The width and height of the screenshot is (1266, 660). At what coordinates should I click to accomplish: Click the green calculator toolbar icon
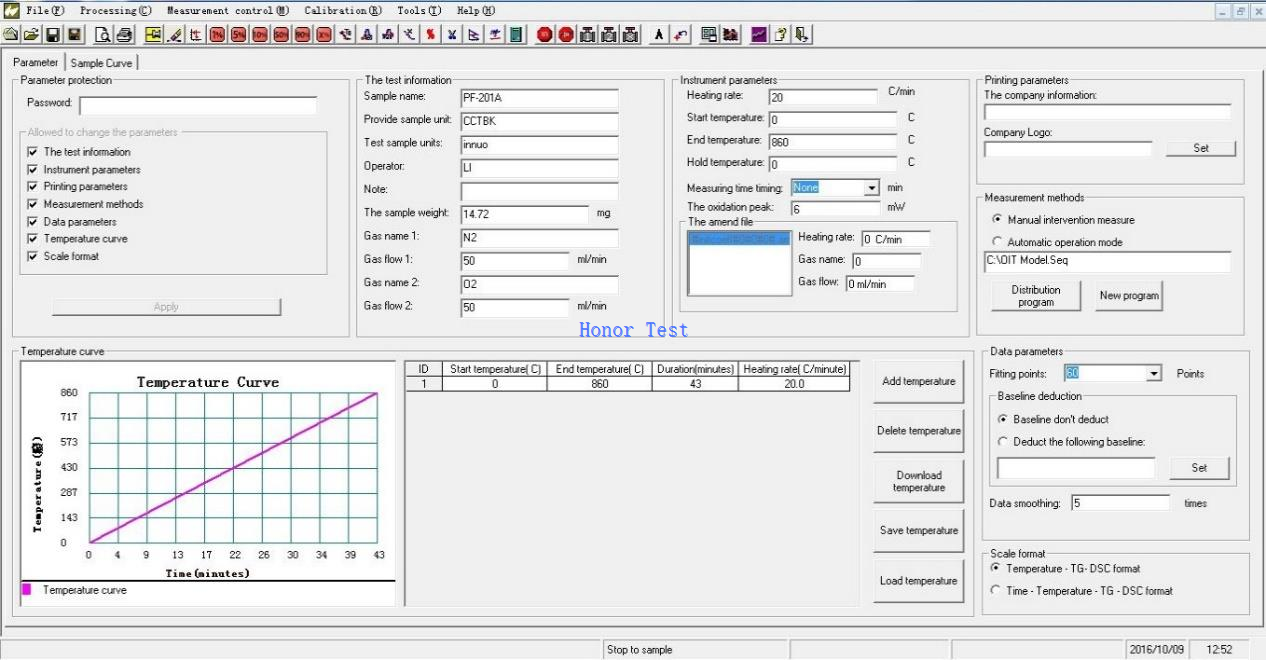tap(516, 35)
